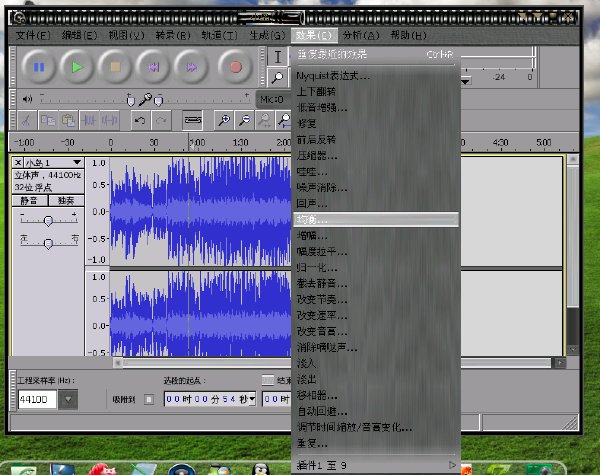Click the Pause transport button
This screenshot has width=600, height=475.
[x=39, y=67]
